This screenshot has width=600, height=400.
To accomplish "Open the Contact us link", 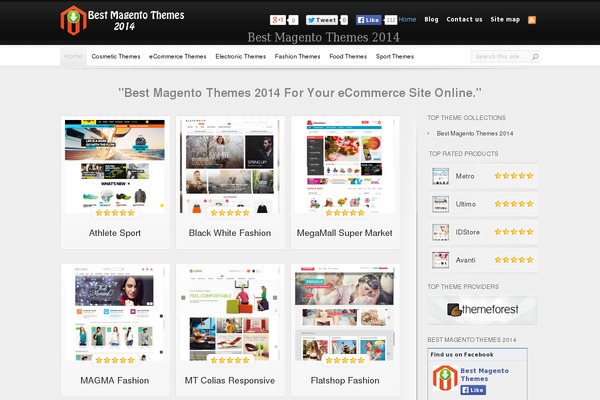I will (464, 19).
